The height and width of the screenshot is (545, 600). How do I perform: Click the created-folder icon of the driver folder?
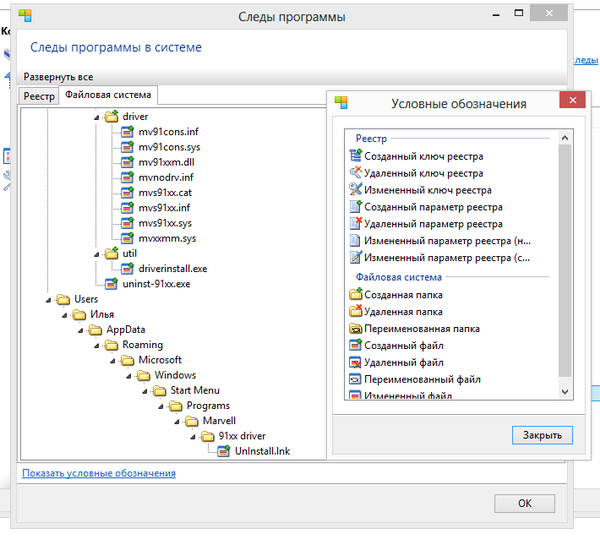[x=111, y=116]
